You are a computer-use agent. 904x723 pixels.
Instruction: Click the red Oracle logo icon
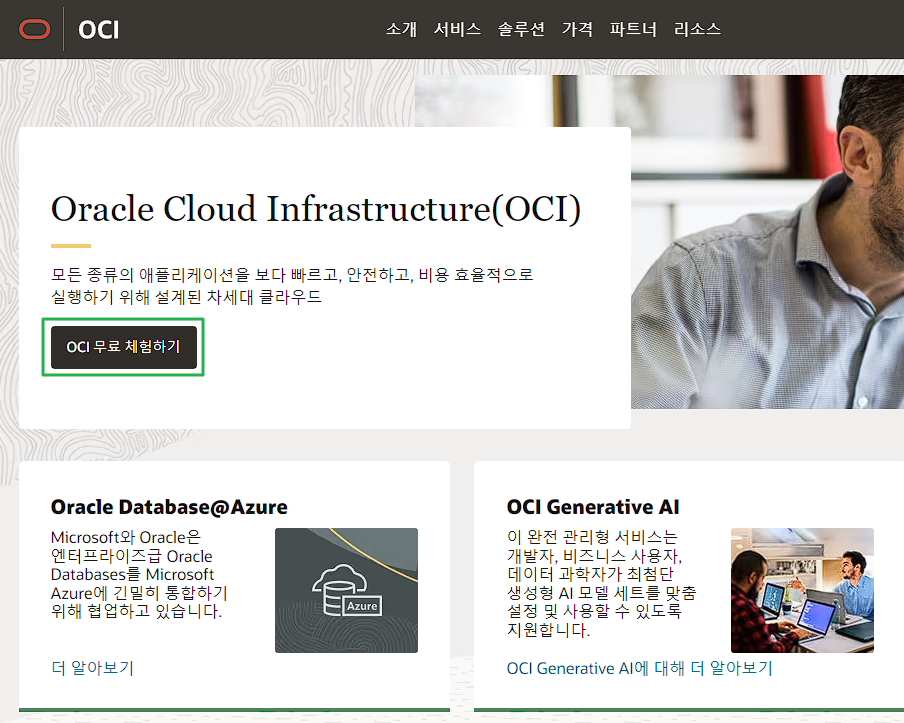(35, 29)
